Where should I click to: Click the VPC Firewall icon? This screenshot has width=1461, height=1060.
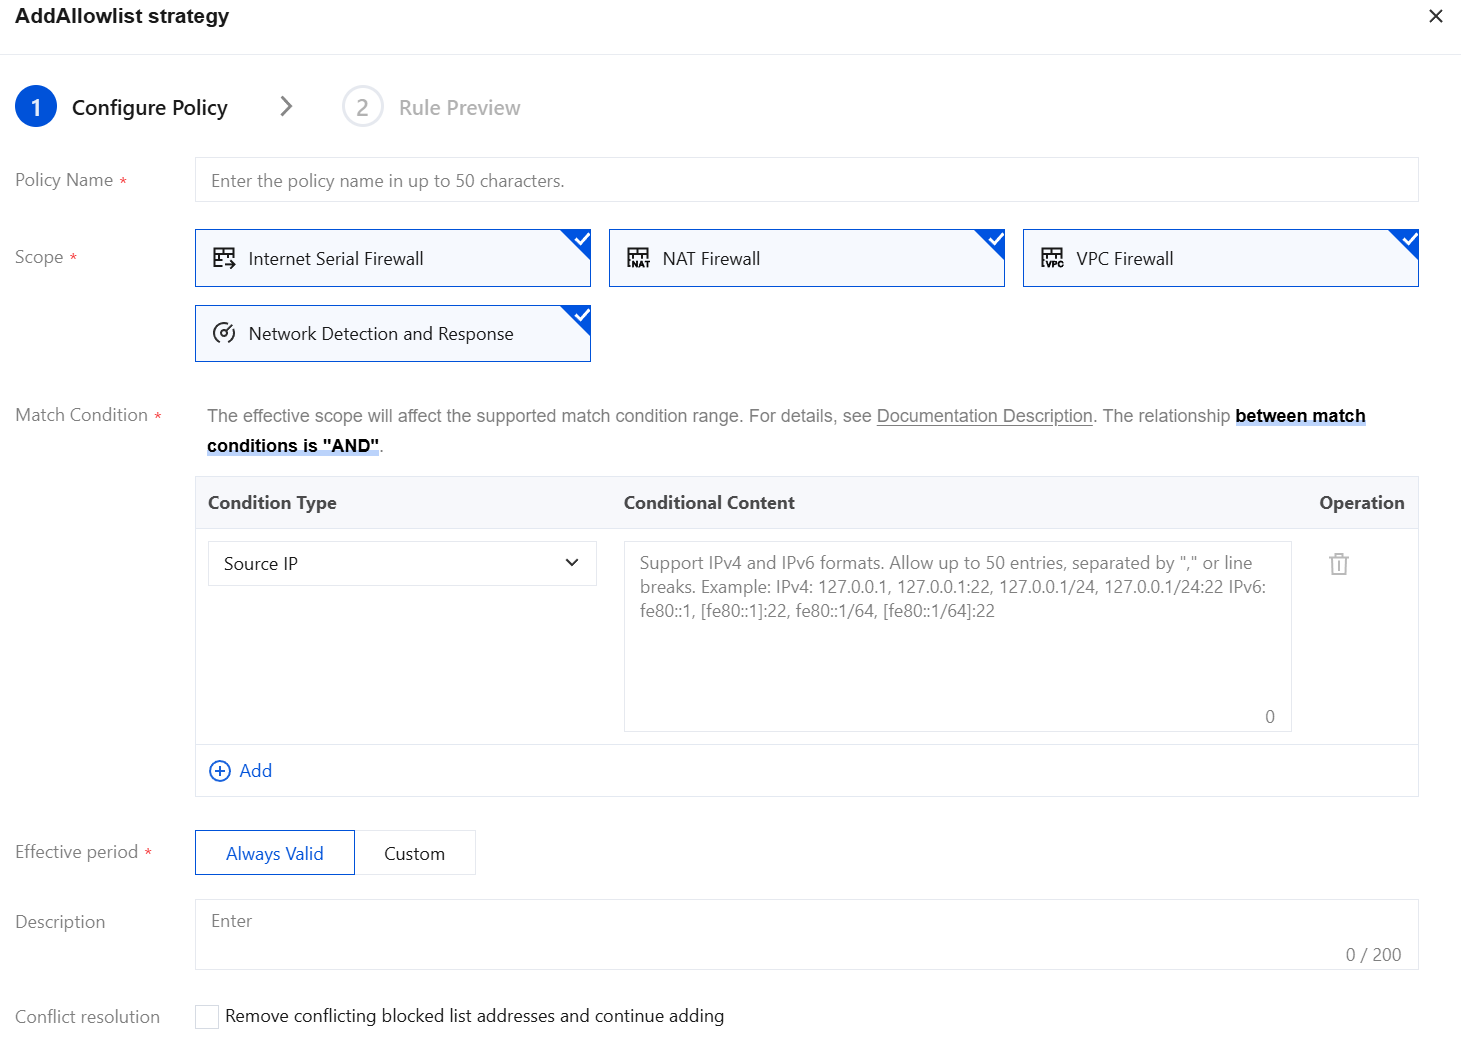point(1052,258)
